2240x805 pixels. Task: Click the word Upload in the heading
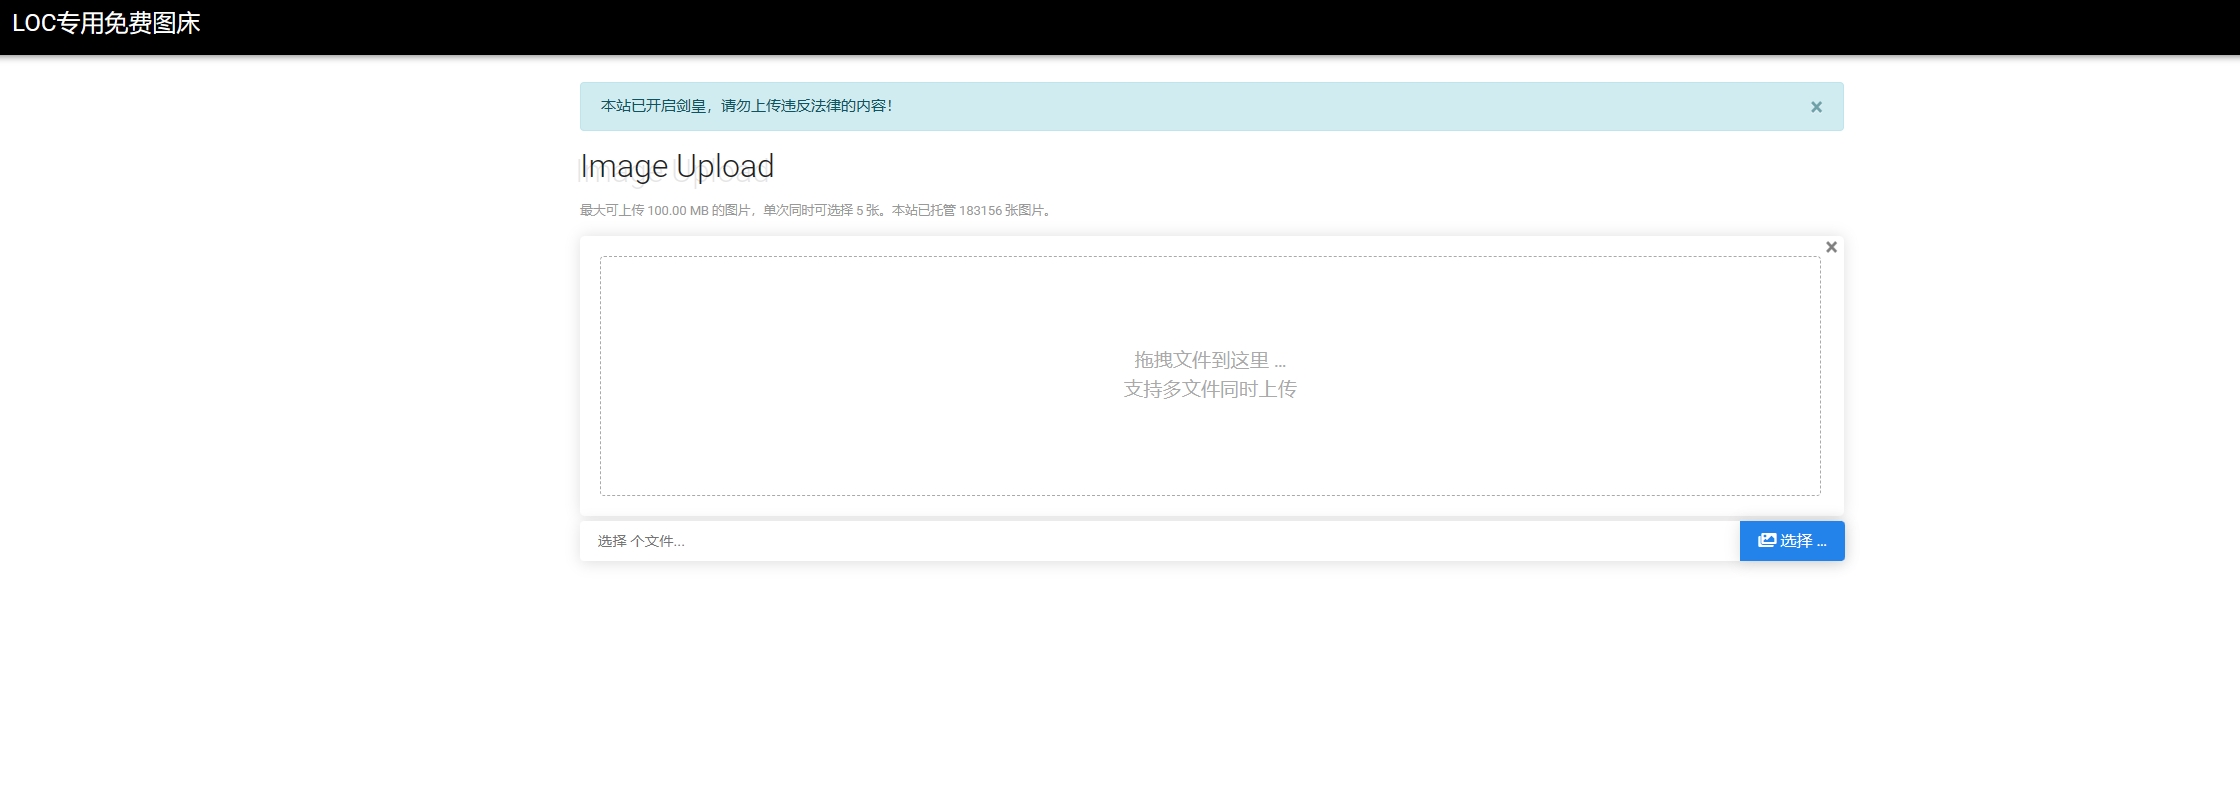coord(725,166)
